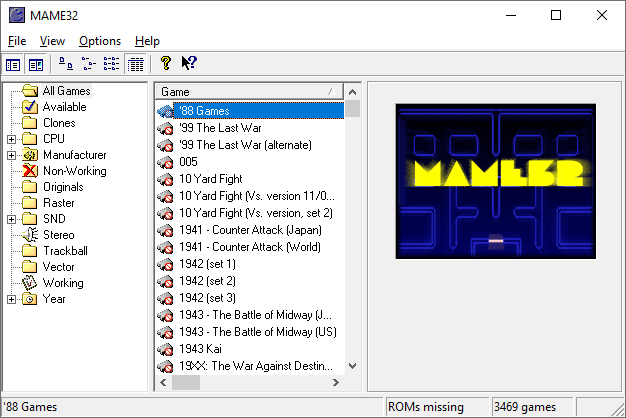Click icon beside '99 The Last War
This screenshot has height=418, width=626.
point(165,128)
